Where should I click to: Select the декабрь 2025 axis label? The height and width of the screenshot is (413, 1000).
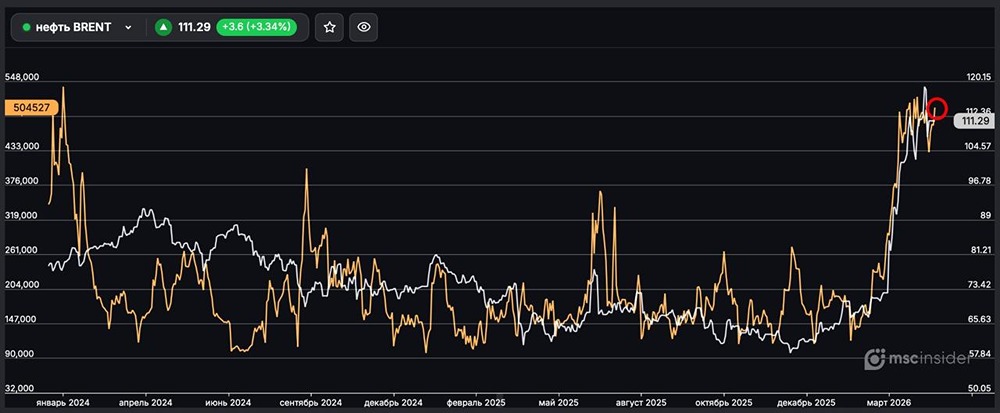(805, 401)
